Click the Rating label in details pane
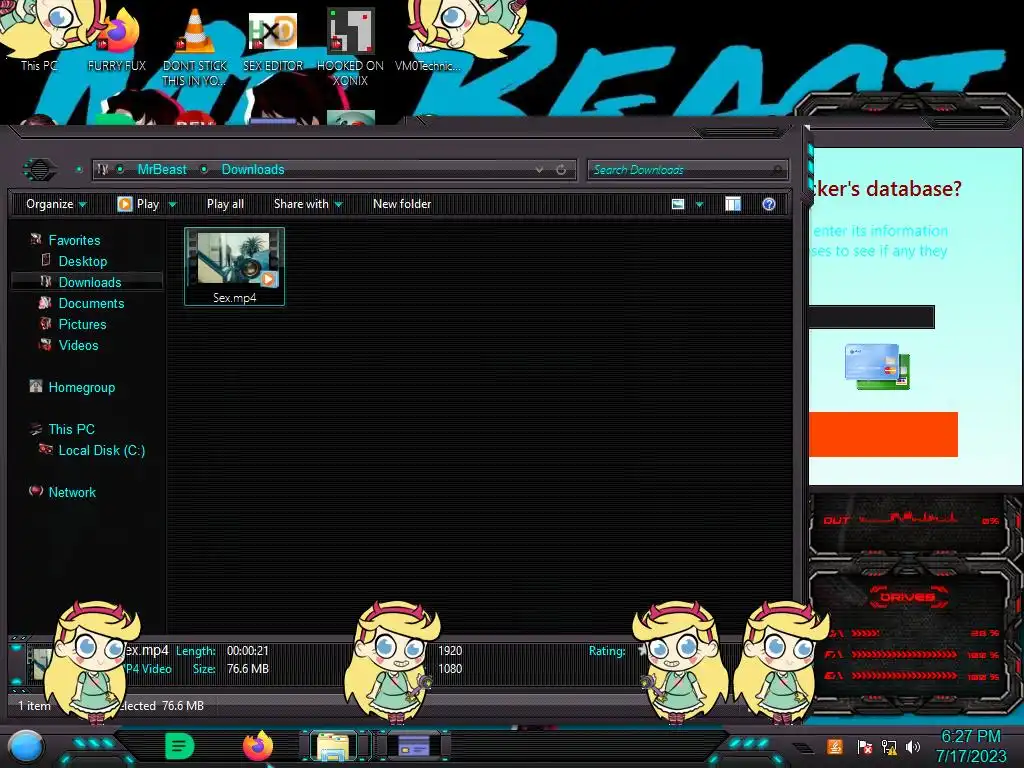The image size is (1024, 768). pyautogui.click(x=607, y=650)
